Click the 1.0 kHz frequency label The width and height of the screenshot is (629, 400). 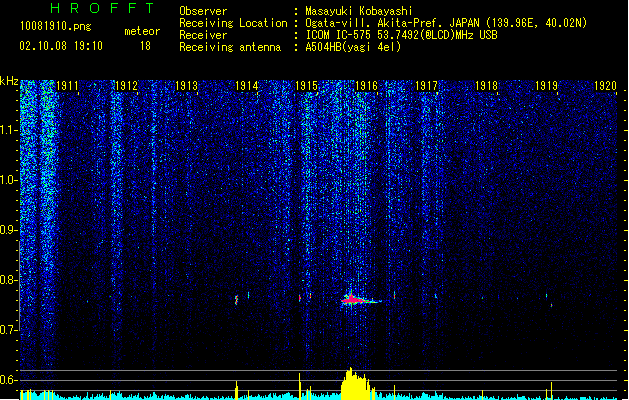tap(8, 180)
